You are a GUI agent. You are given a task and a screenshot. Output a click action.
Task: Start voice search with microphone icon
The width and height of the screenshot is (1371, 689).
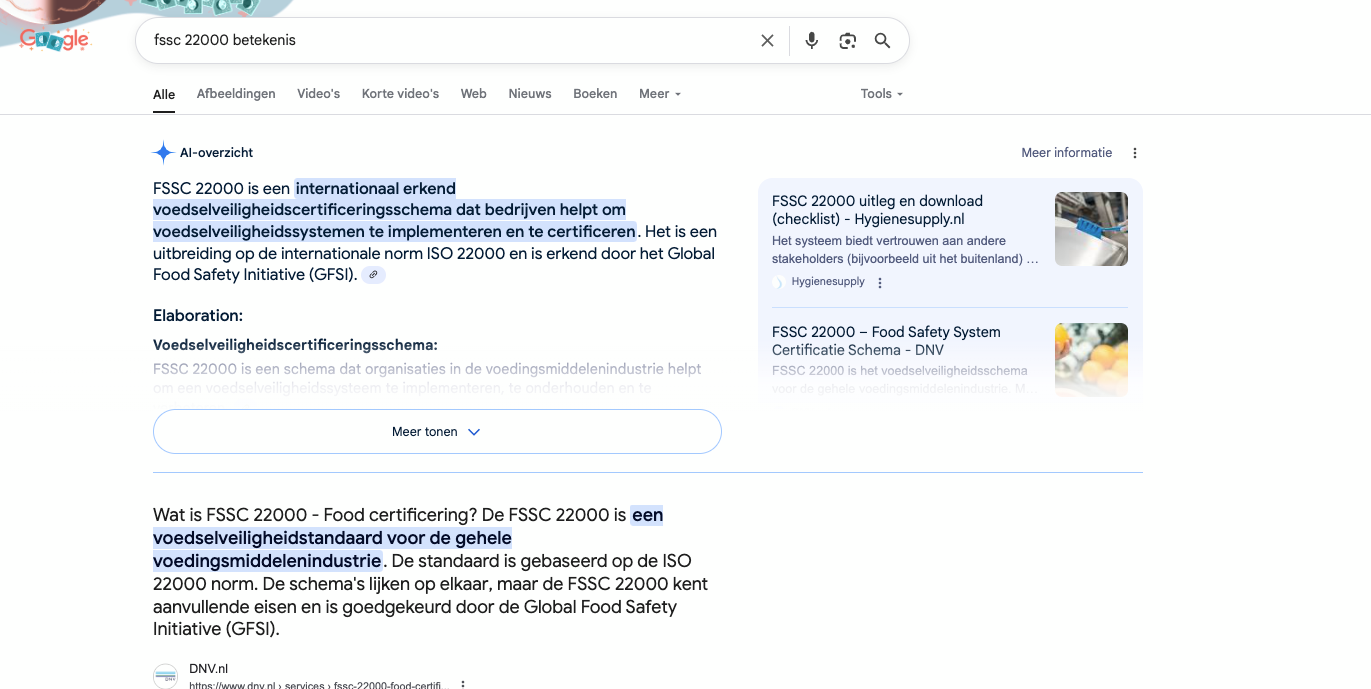point(812,41)
